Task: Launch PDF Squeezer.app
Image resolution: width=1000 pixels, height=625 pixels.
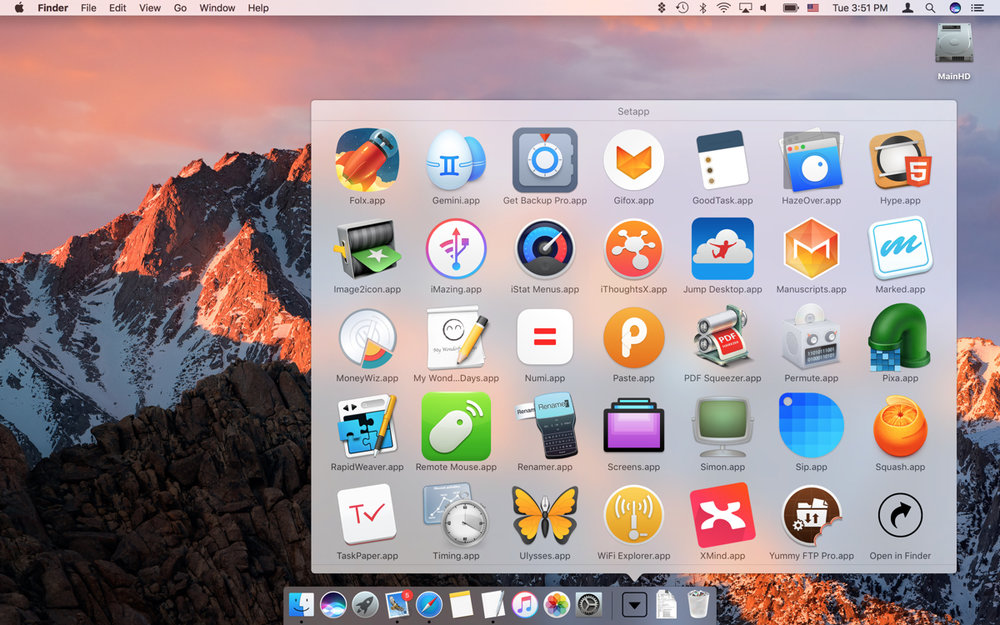Action: (722, 338)
